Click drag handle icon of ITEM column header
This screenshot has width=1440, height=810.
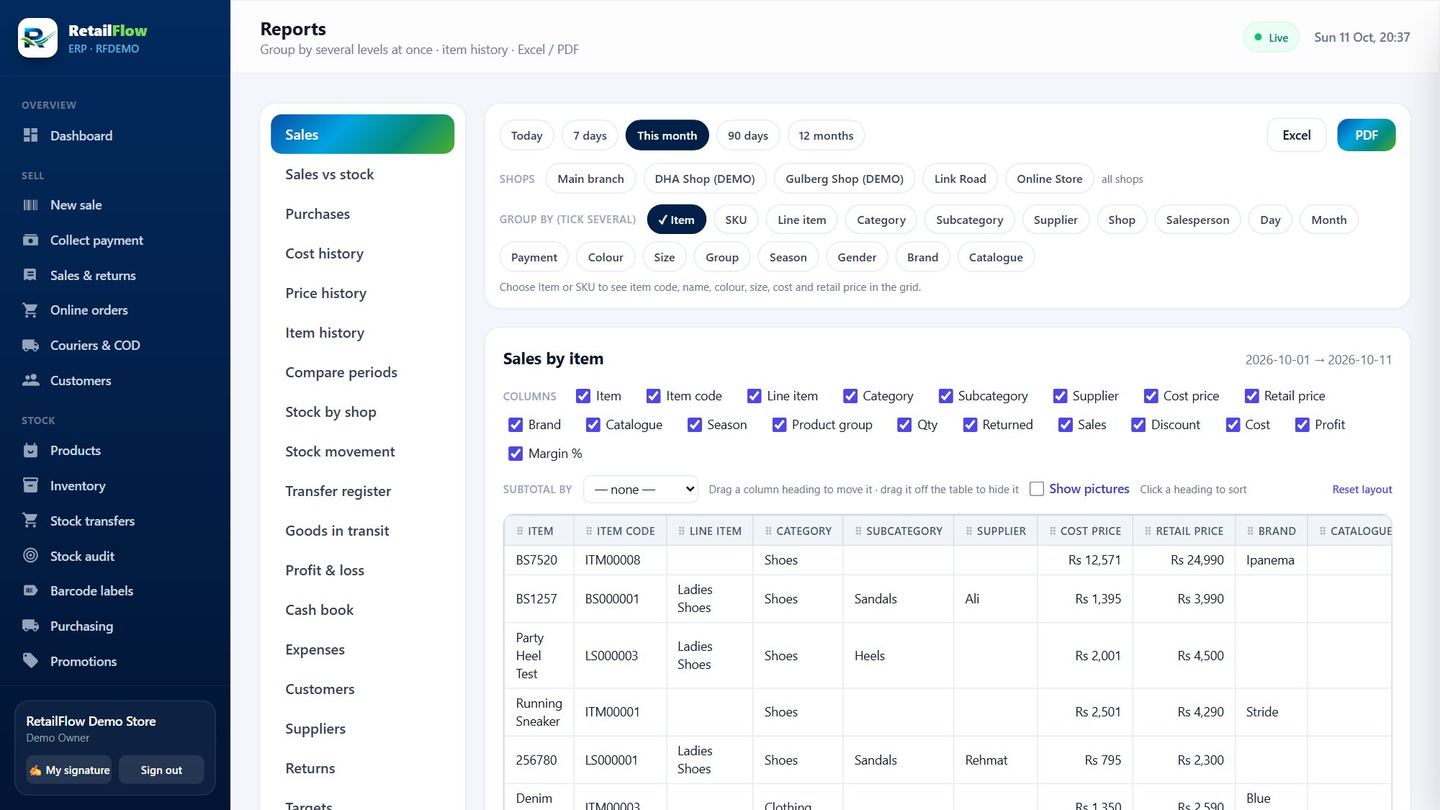point(520,531)
